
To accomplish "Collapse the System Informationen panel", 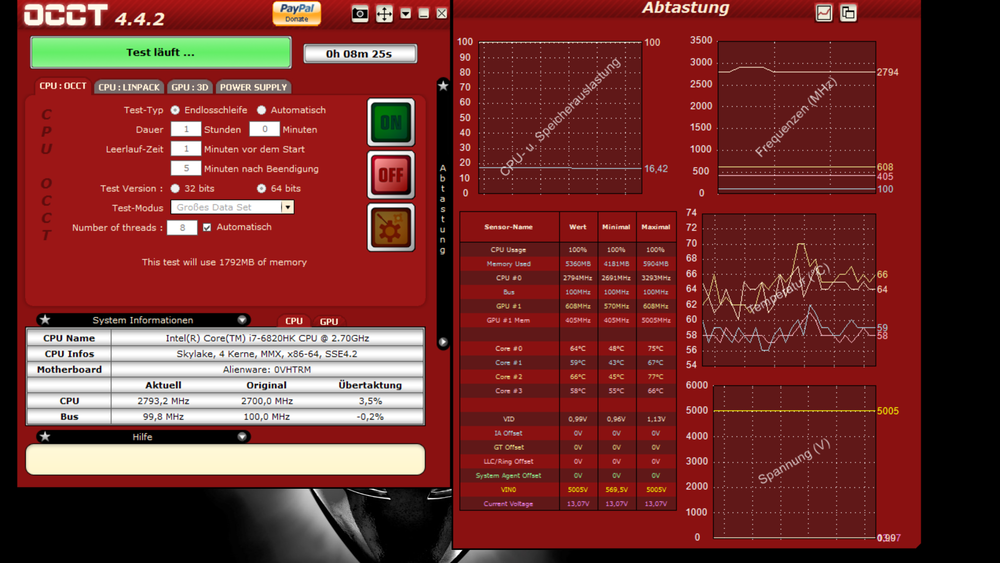I will (x=242, y=321).
